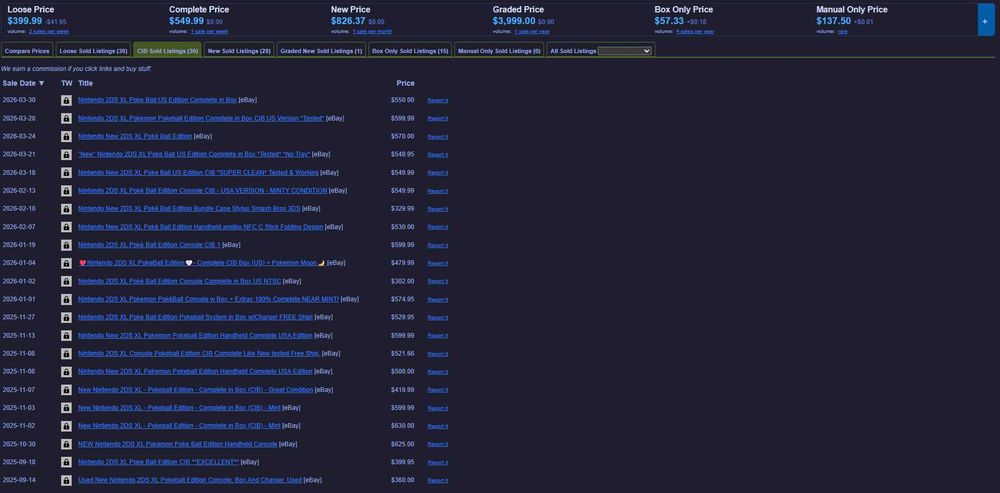Screen dimensions: 1000x493
Task: Click the Price column header
Action: tap(405, 84)
